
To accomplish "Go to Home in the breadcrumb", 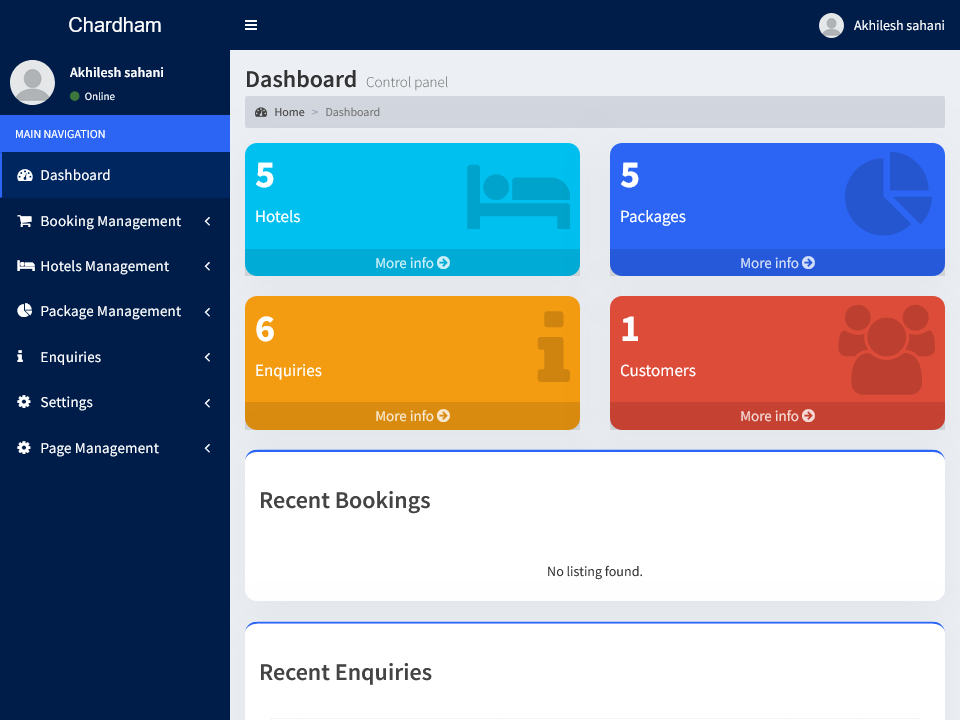I will tap(289, 112).
